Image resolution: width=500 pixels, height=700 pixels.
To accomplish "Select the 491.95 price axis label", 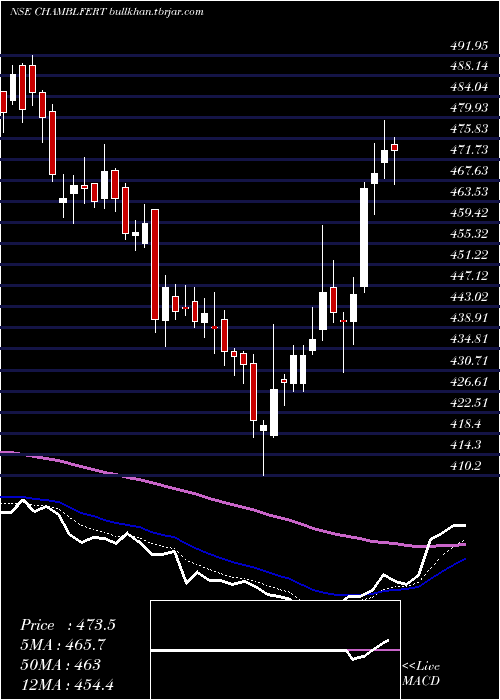I will [x=468, y=45].
